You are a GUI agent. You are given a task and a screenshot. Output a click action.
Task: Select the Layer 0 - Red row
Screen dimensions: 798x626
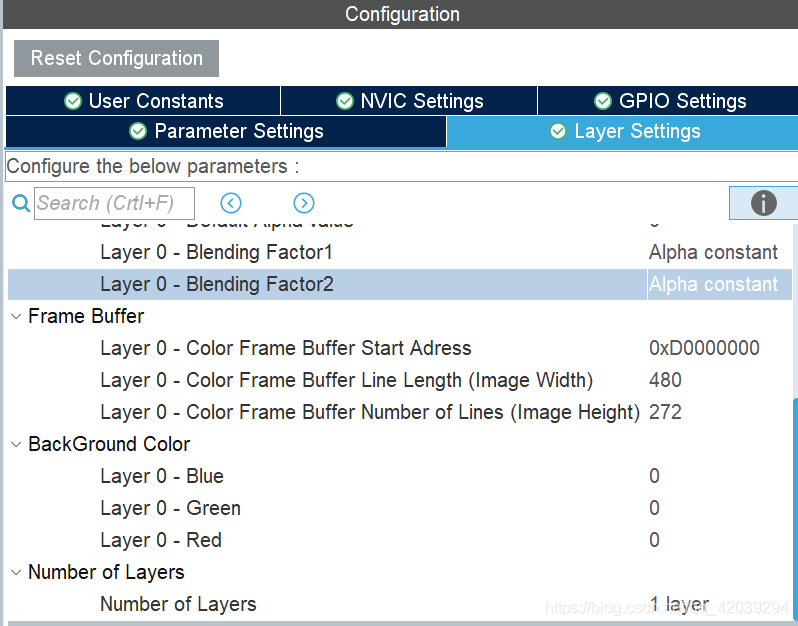pyautogui.click(x=400, y=540)
